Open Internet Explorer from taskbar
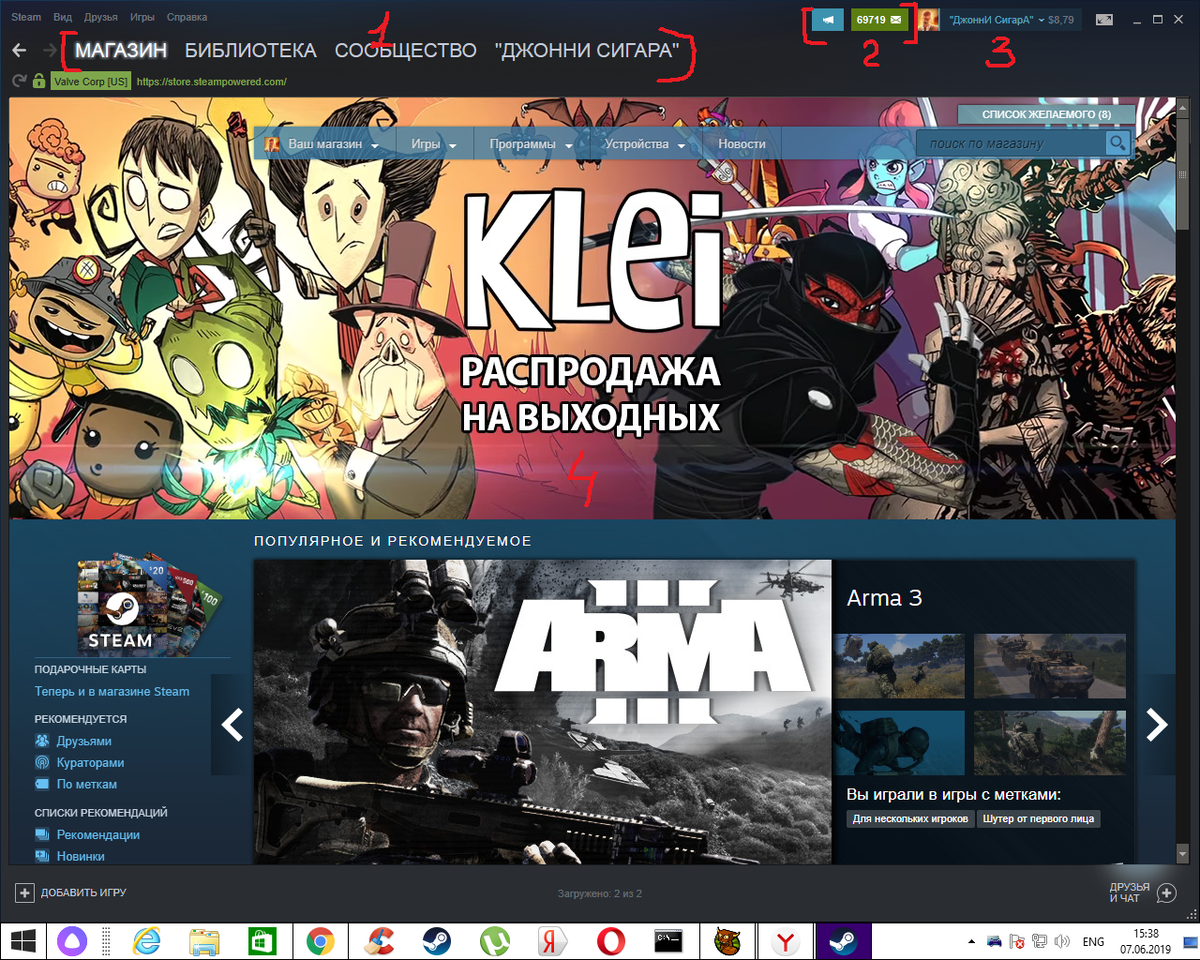This screenshot has width=1200, height=960. (147, 941)
